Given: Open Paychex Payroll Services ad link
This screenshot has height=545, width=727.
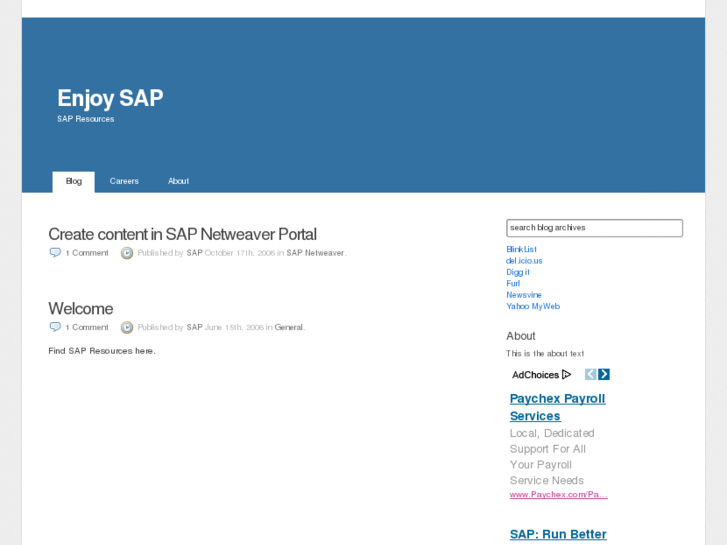Looking at the screenshot, I should coord(557,407).
